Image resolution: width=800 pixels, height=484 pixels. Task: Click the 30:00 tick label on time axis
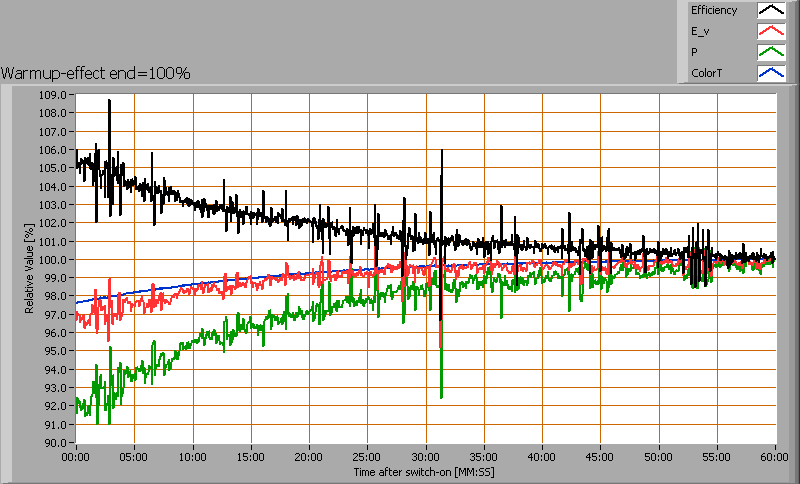click(425, 456)
